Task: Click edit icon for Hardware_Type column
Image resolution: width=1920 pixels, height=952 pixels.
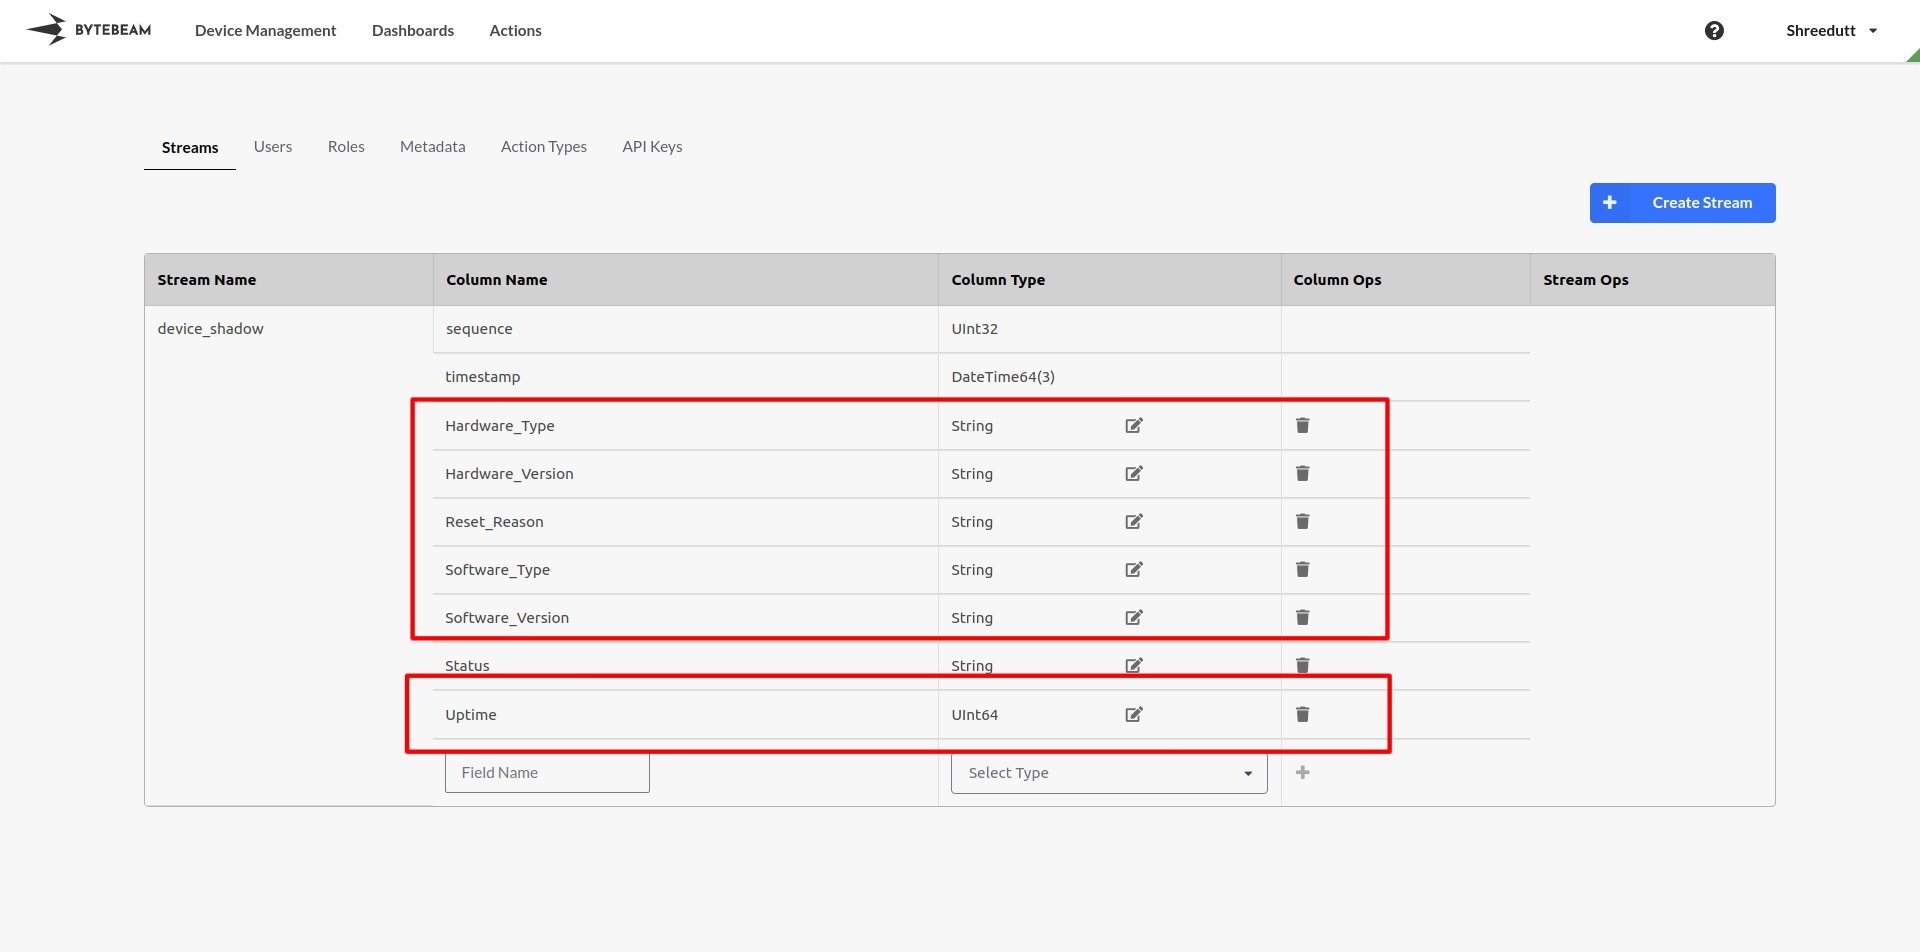Action: coord(1133,426)
